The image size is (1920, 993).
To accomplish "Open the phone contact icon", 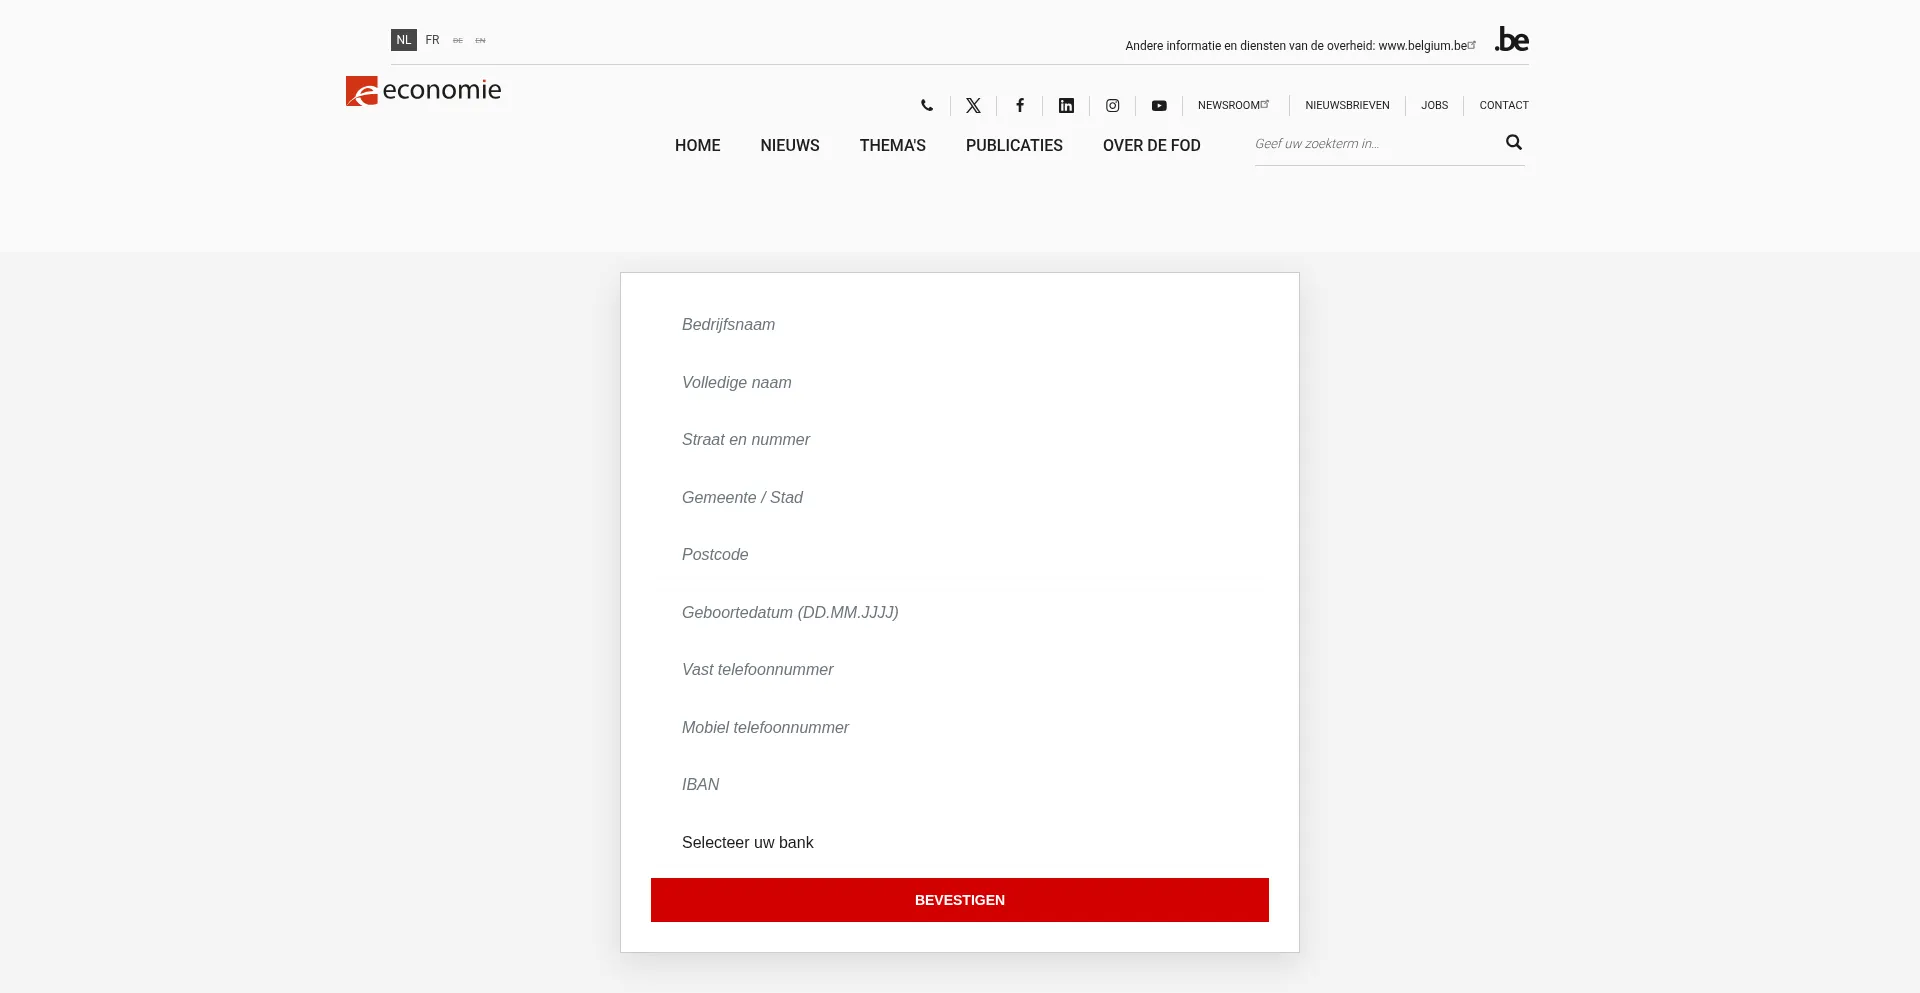I will [926, 105].
